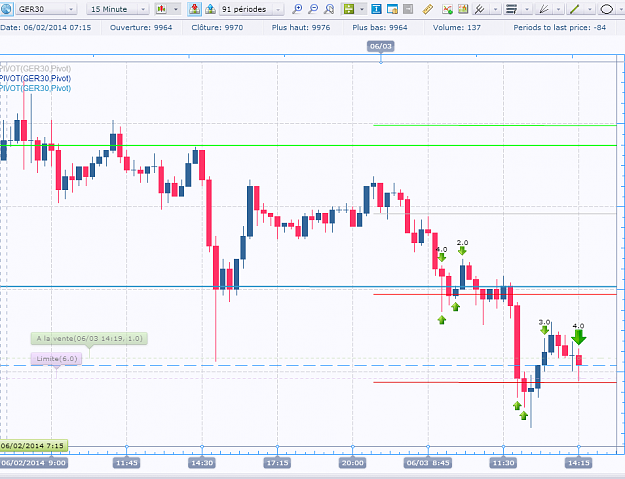625x479 pixels.
Task: Click the Limite(6.0) order tag
Action: pos(57,359)
